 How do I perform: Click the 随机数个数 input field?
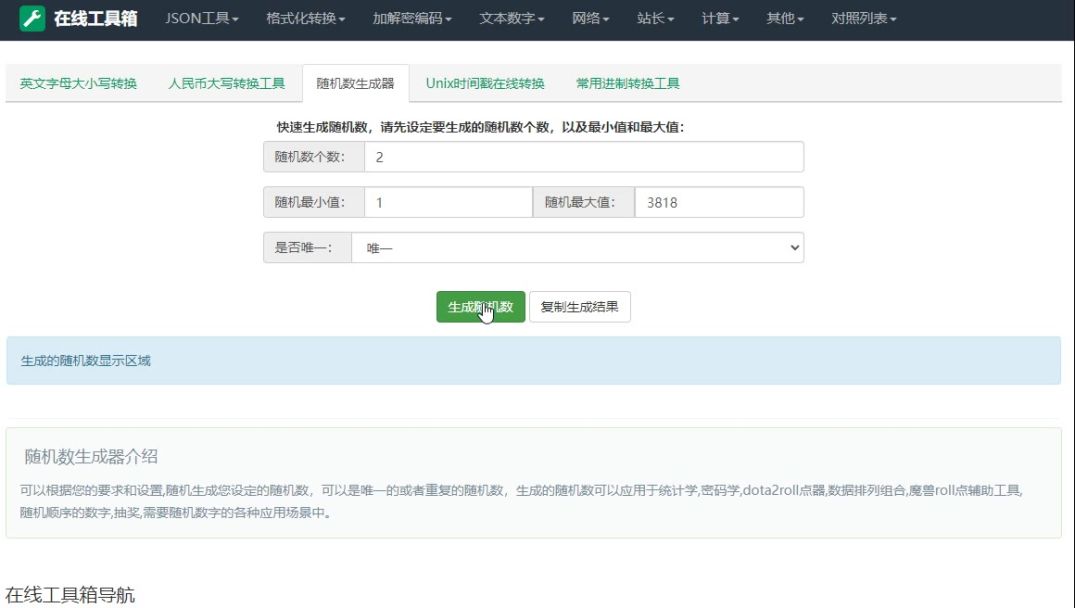583,157
